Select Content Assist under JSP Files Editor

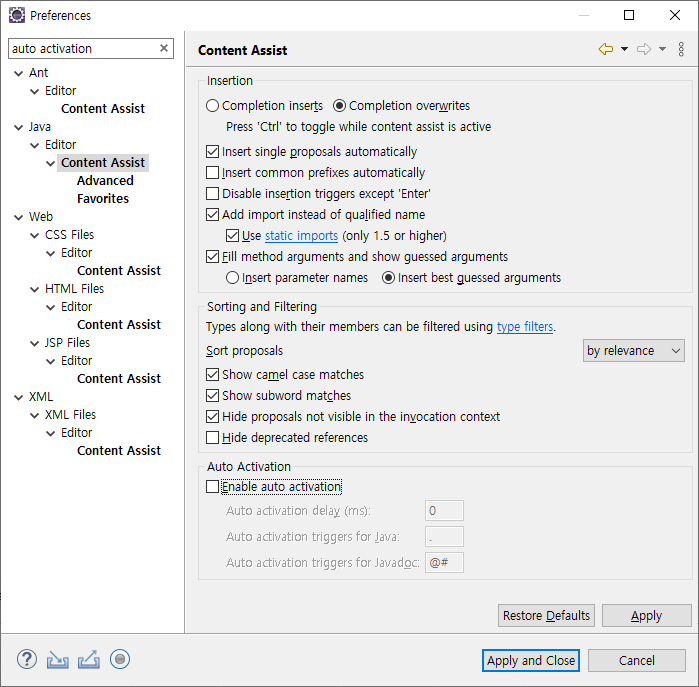coord(119,378)
